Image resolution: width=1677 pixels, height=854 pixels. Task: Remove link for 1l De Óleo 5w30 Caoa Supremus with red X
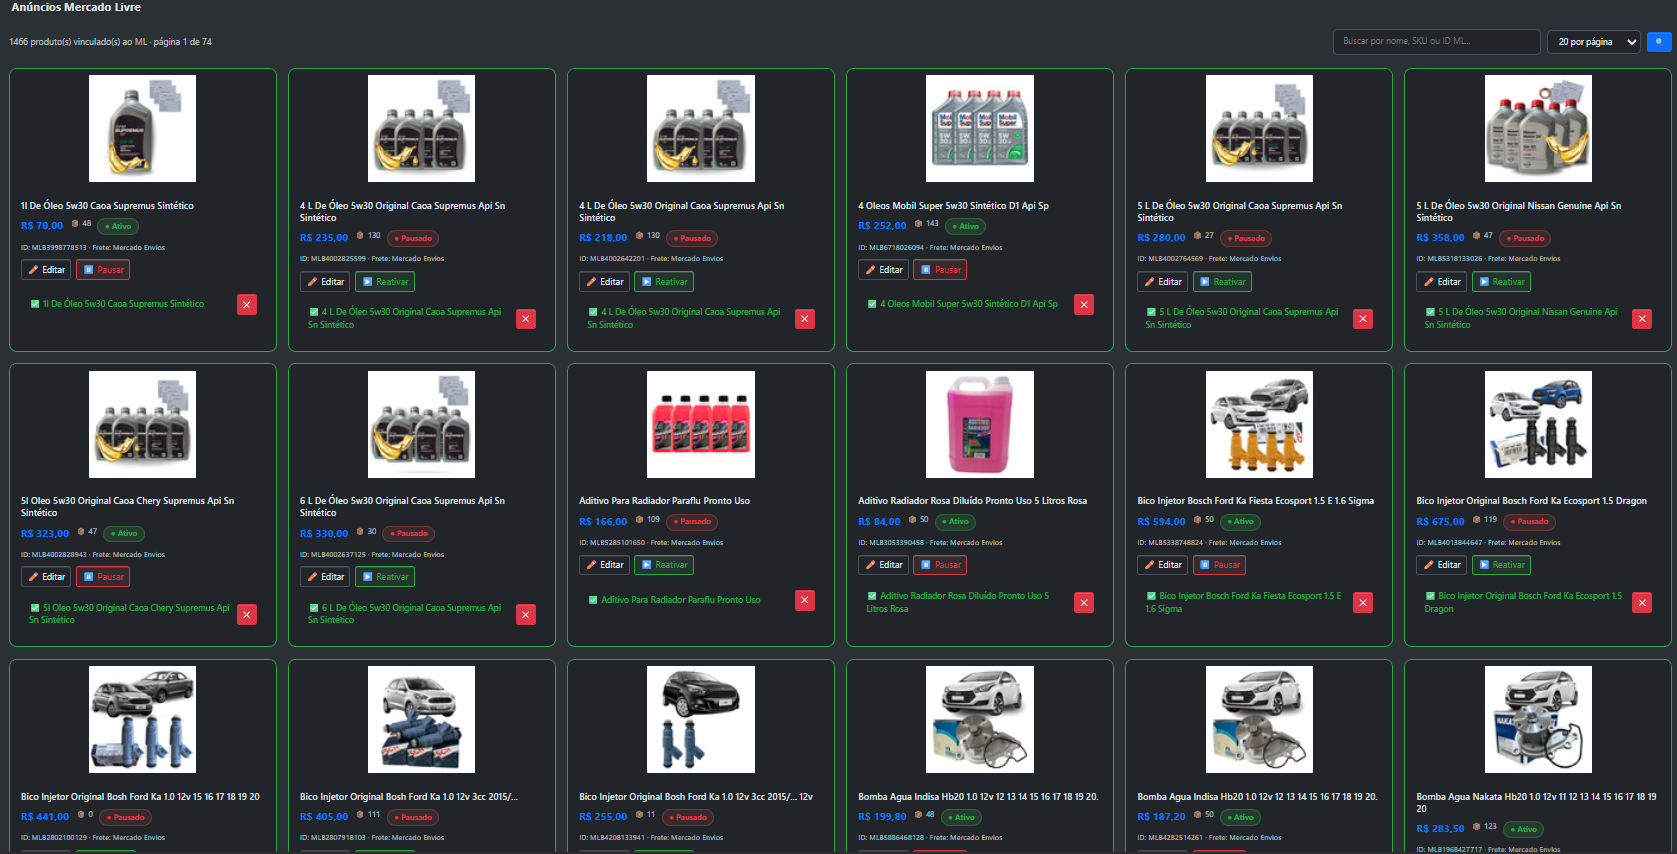247,305
